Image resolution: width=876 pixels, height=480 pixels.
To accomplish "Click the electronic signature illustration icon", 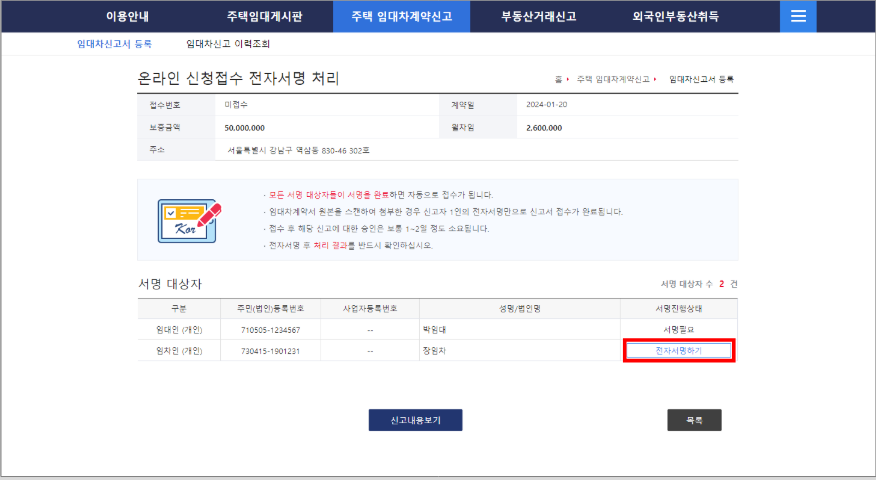I will pyautogui.click(x=189, y=221).
